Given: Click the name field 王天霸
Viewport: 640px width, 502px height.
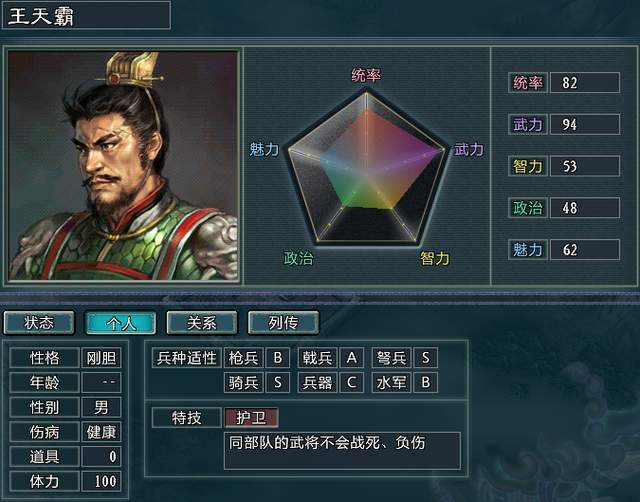Looking at the screenshot, I should click(86, 16).
